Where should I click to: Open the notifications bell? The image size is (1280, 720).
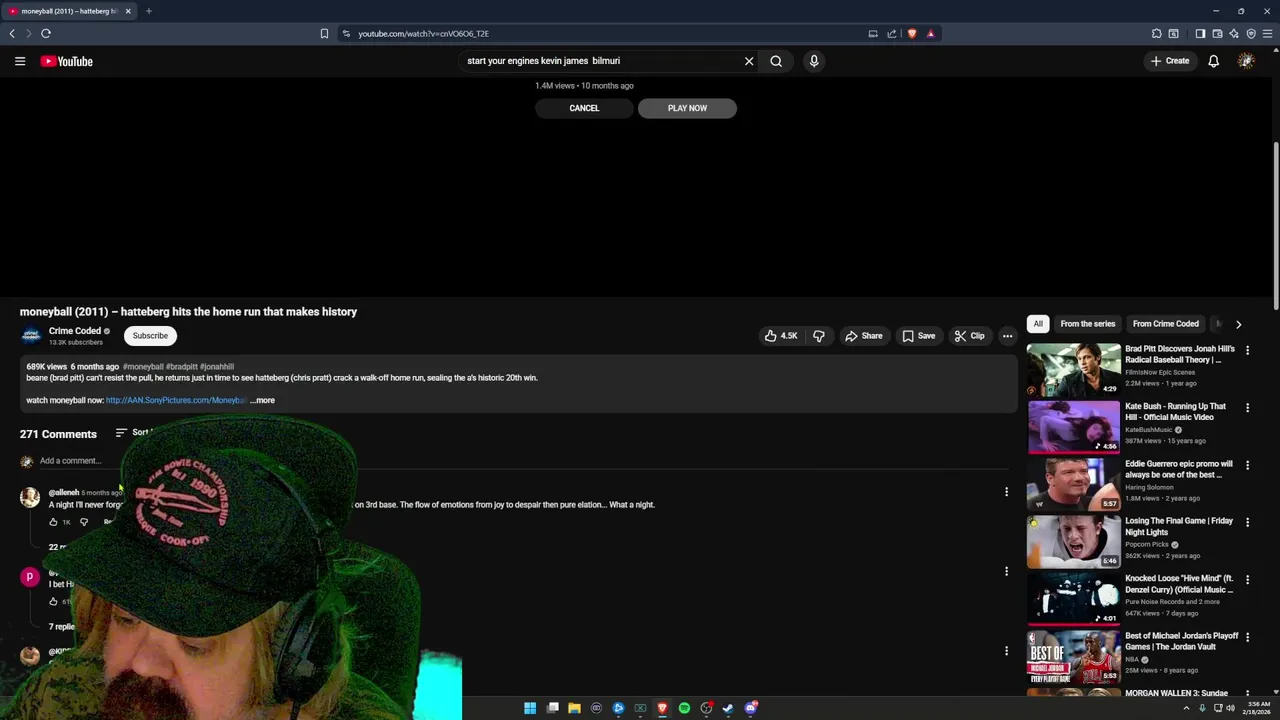[x=1213, y=61]
